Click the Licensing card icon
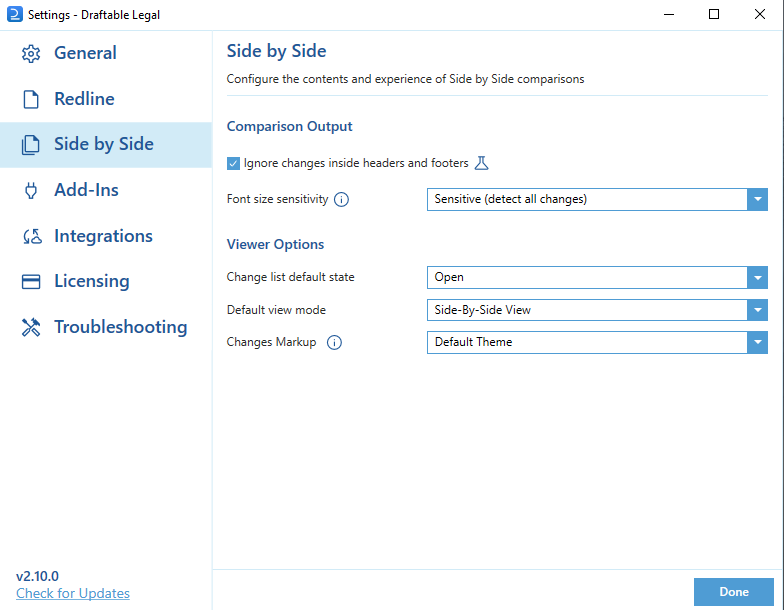784x610 pixels. point(31,282)
